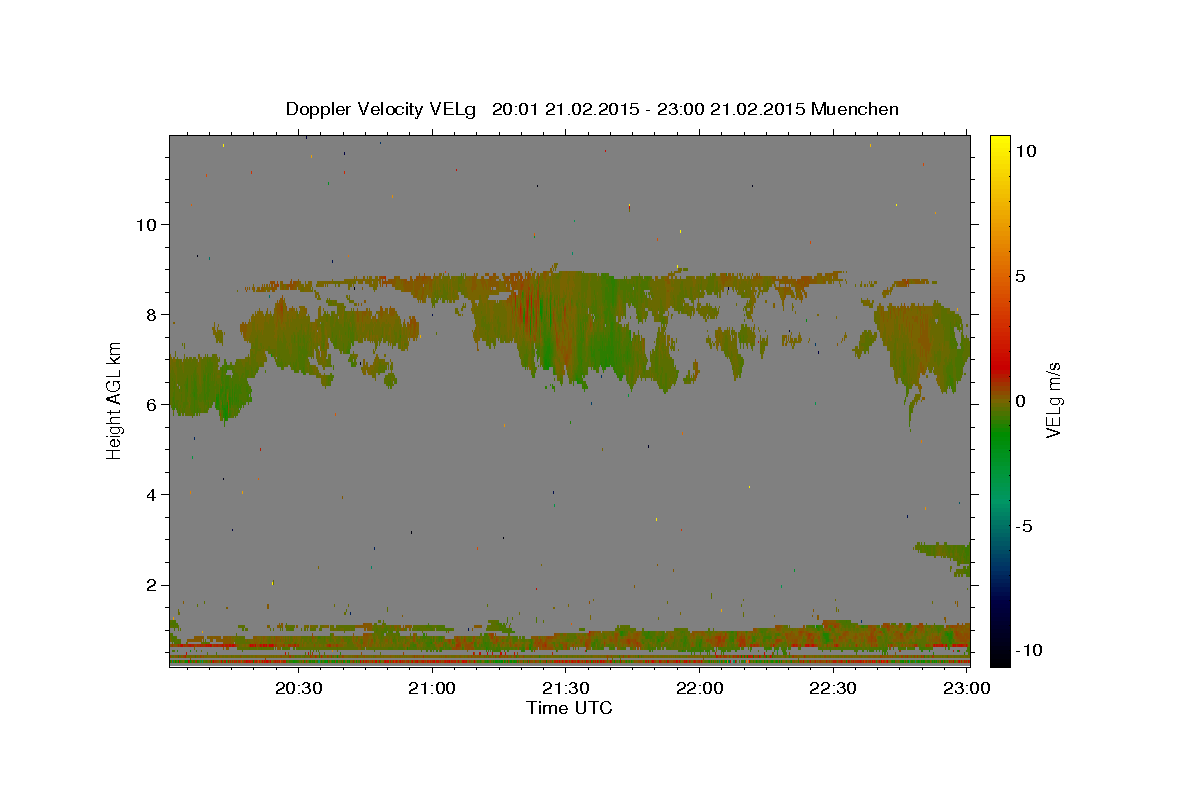Image resolution: width=1200 pixels, height=800 pixels.
Task: Click the 'VELg m/s' colorbar label
Action: 1053,400
